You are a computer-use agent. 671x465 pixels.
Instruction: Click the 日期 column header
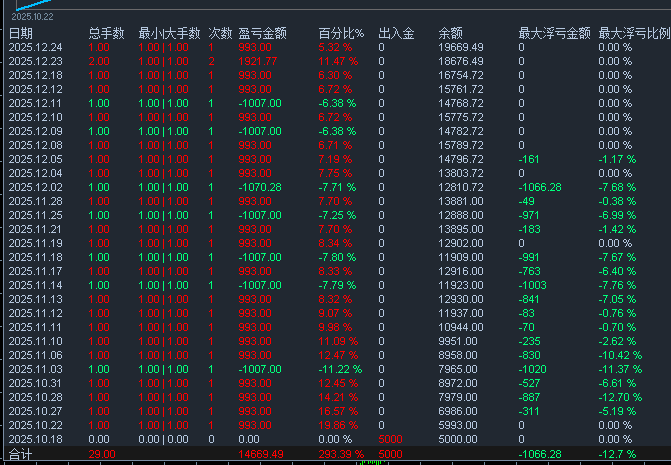pos(20,34)
